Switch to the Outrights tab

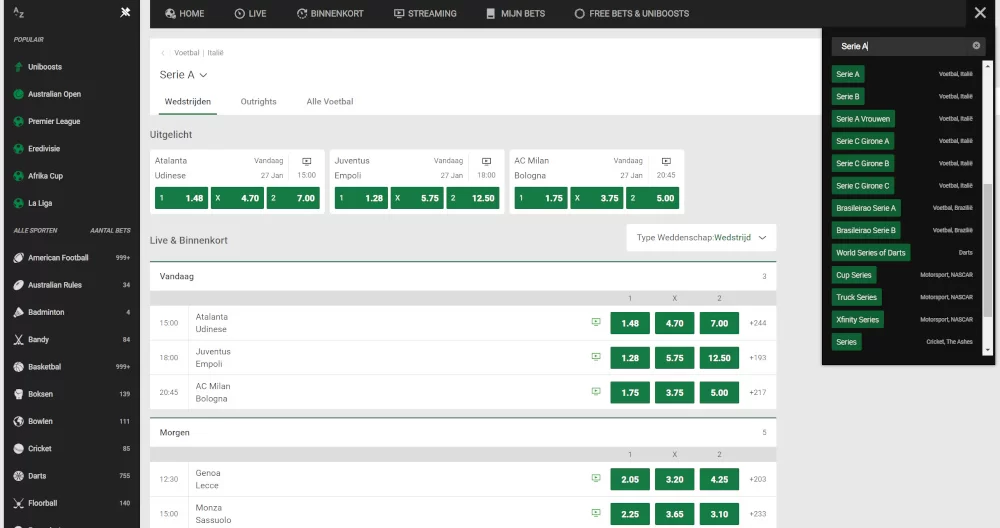(258, 102)
